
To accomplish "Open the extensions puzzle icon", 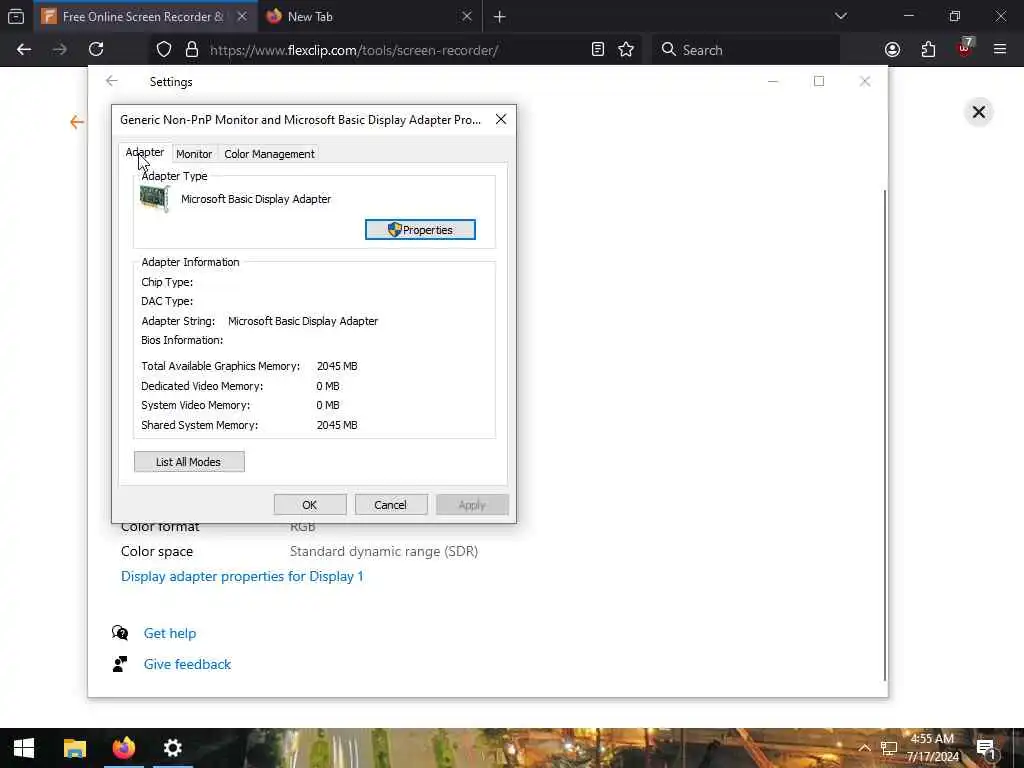I will click(928, 50).
